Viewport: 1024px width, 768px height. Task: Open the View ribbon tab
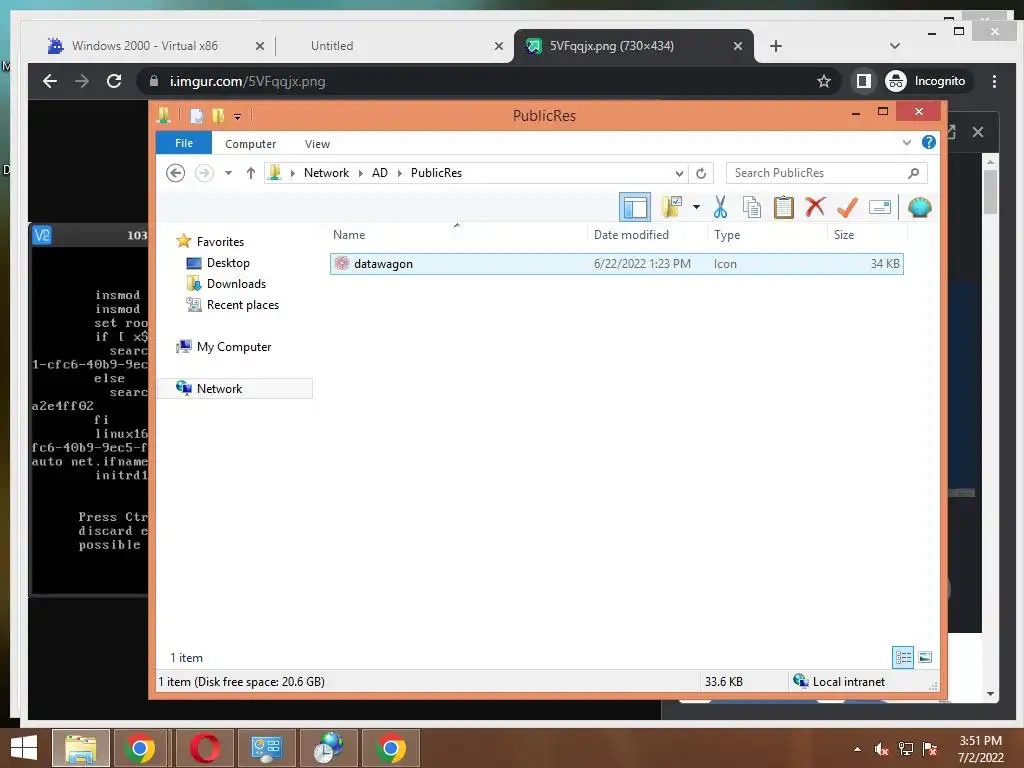pos(317,144)
